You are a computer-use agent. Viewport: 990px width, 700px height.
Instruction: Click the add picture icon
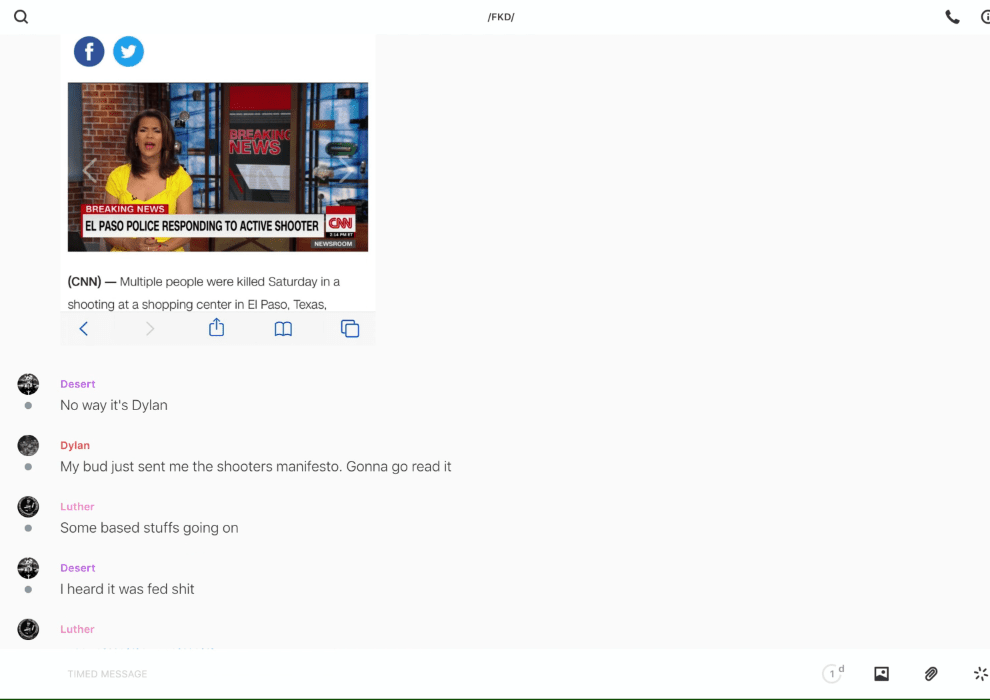pos(881,674)
